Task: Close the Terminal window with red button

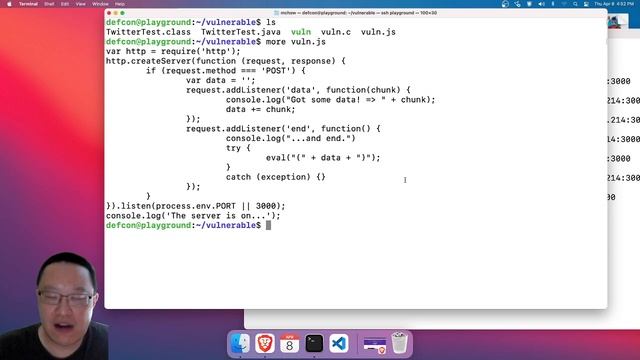Action: (x=109, y=13)
